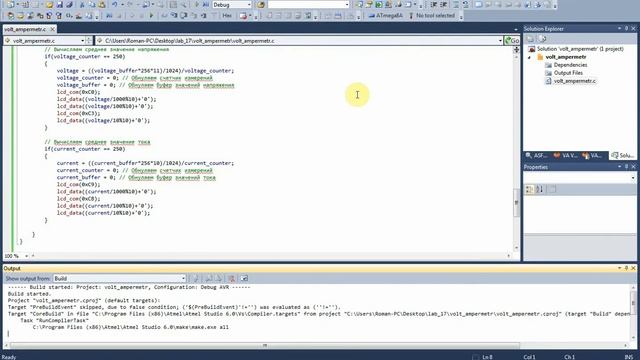Switch to the VA View tab

565,156
